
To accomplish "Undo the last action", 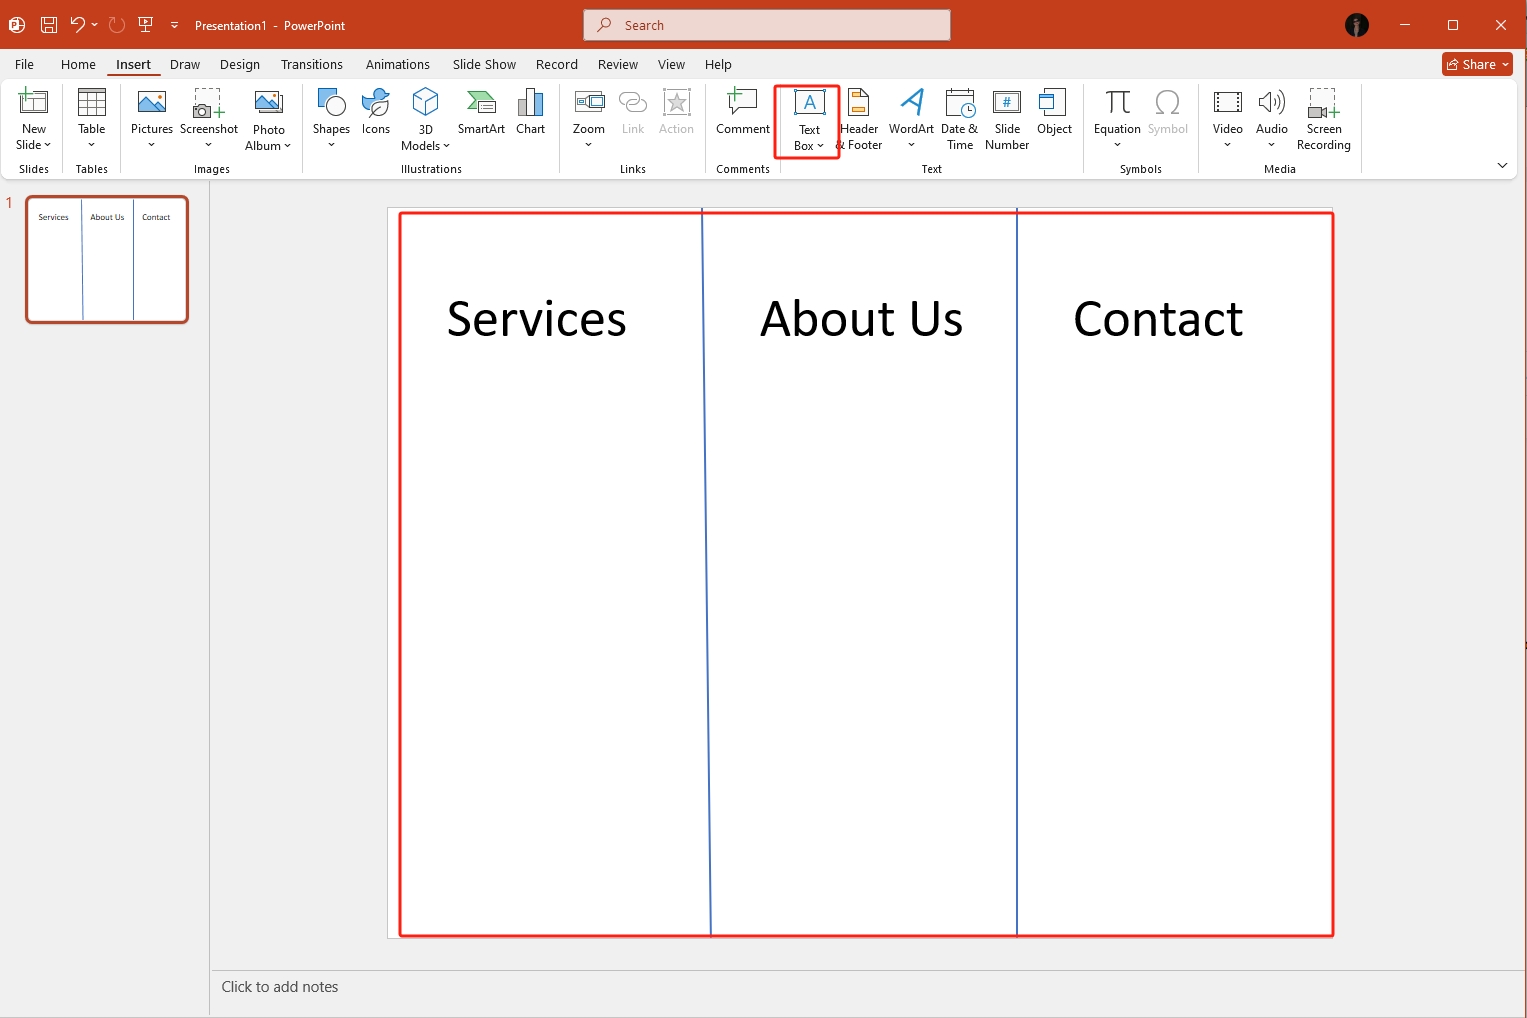I will tap(77, 25).
